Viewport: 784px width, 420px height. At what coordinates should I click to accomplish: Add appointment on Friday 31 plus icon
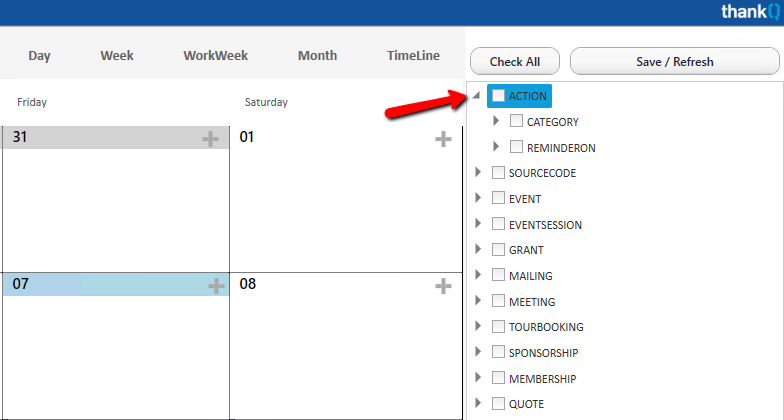tap(210, 138)
